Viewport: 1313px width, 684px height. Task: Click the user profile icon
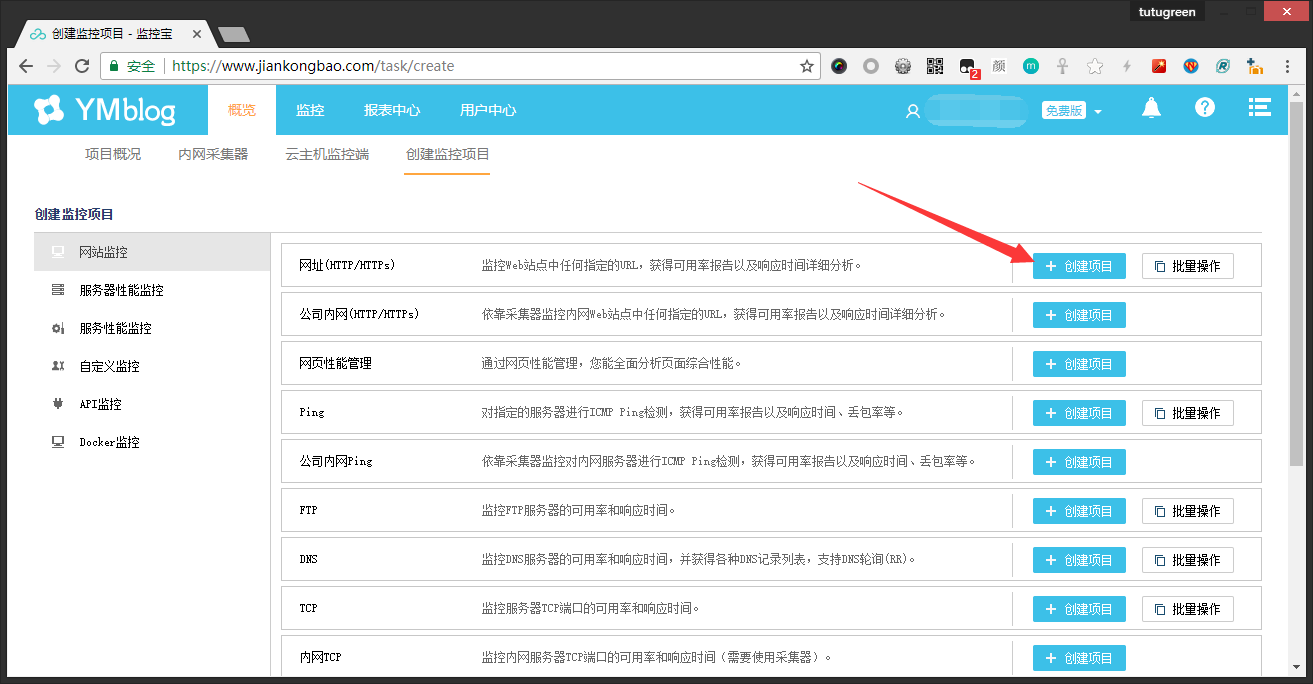tap(912, 111)
